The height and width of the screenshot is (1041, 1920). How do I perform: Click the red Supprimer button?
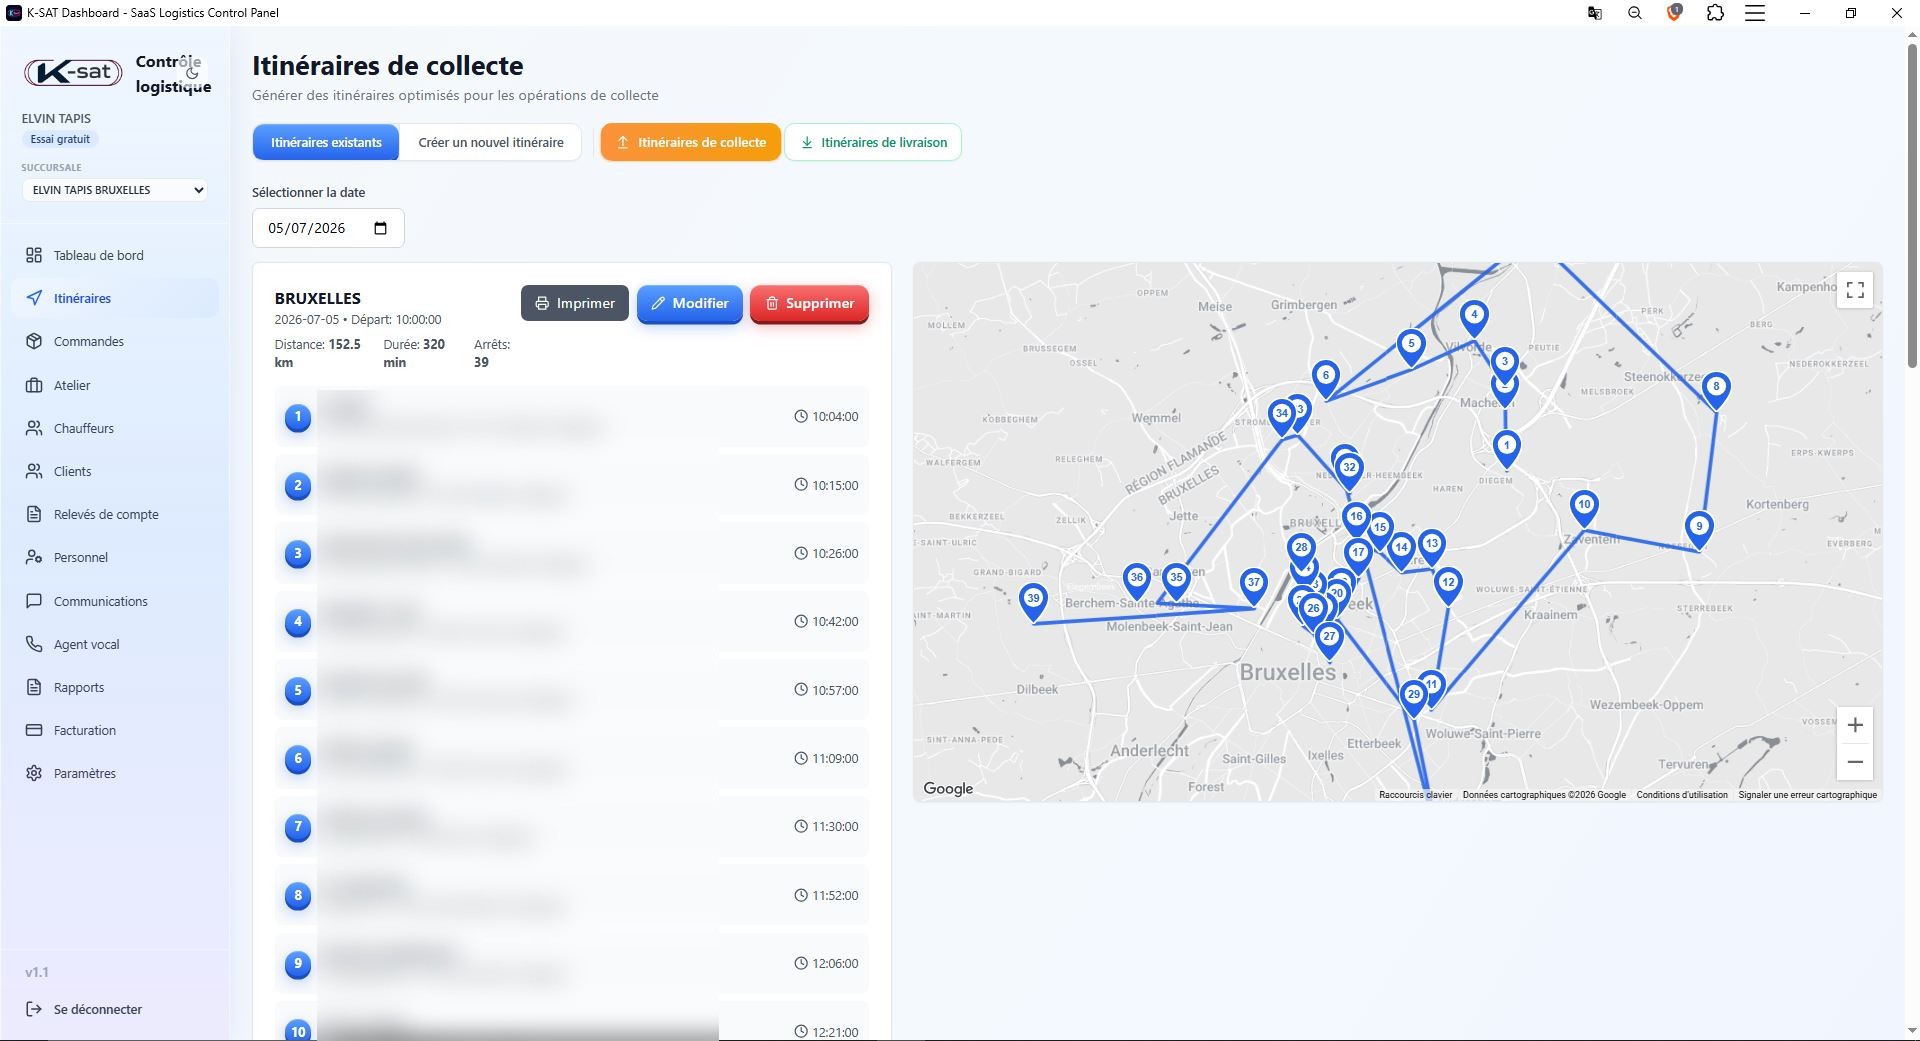(809, 303)
